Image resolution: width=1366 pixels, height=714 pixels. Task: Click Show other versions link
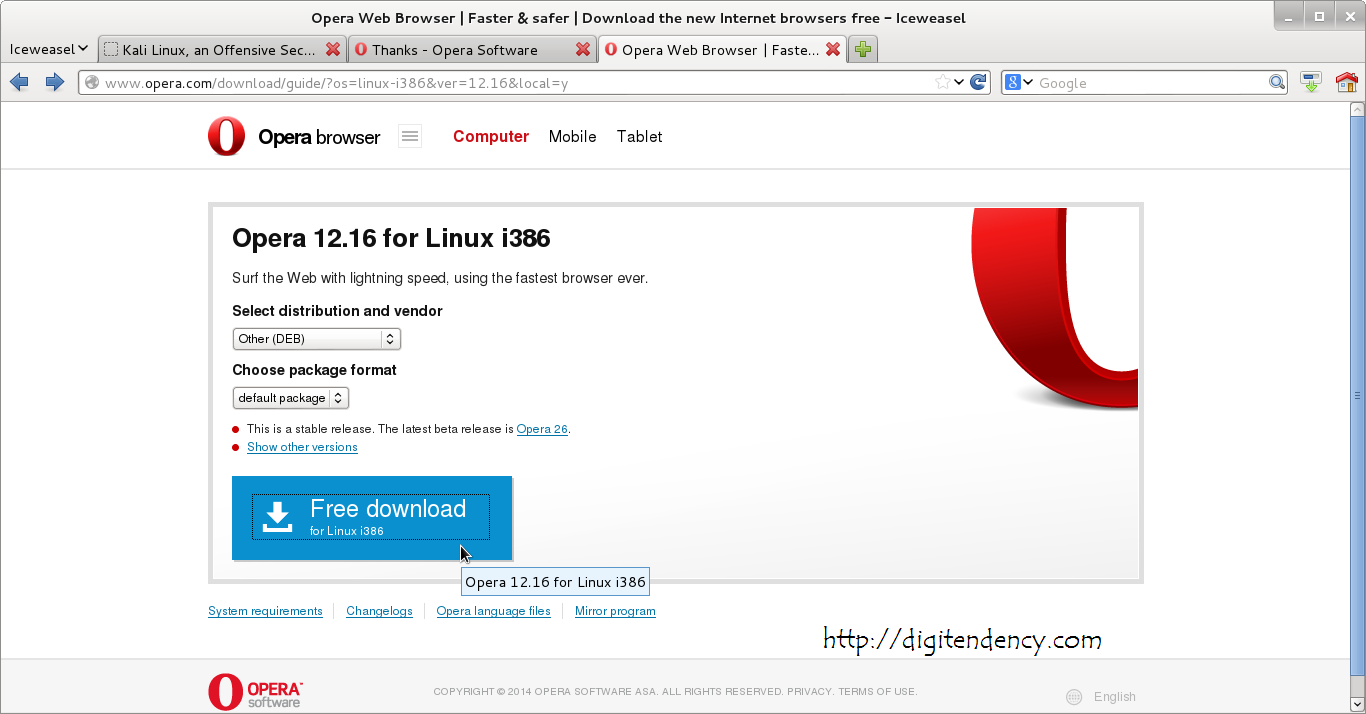302,447
